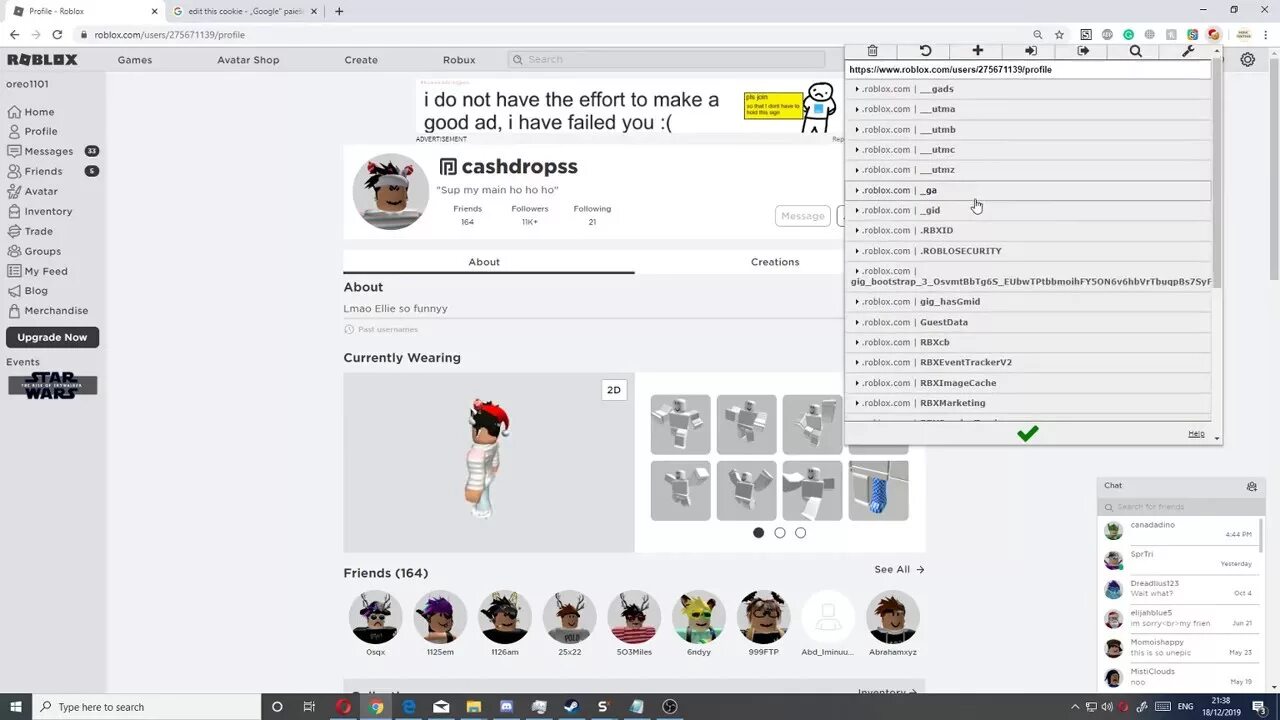Click the green checkmark submit icon
Viewport: 1280px width, 720px height.
tap(1027, 433)
